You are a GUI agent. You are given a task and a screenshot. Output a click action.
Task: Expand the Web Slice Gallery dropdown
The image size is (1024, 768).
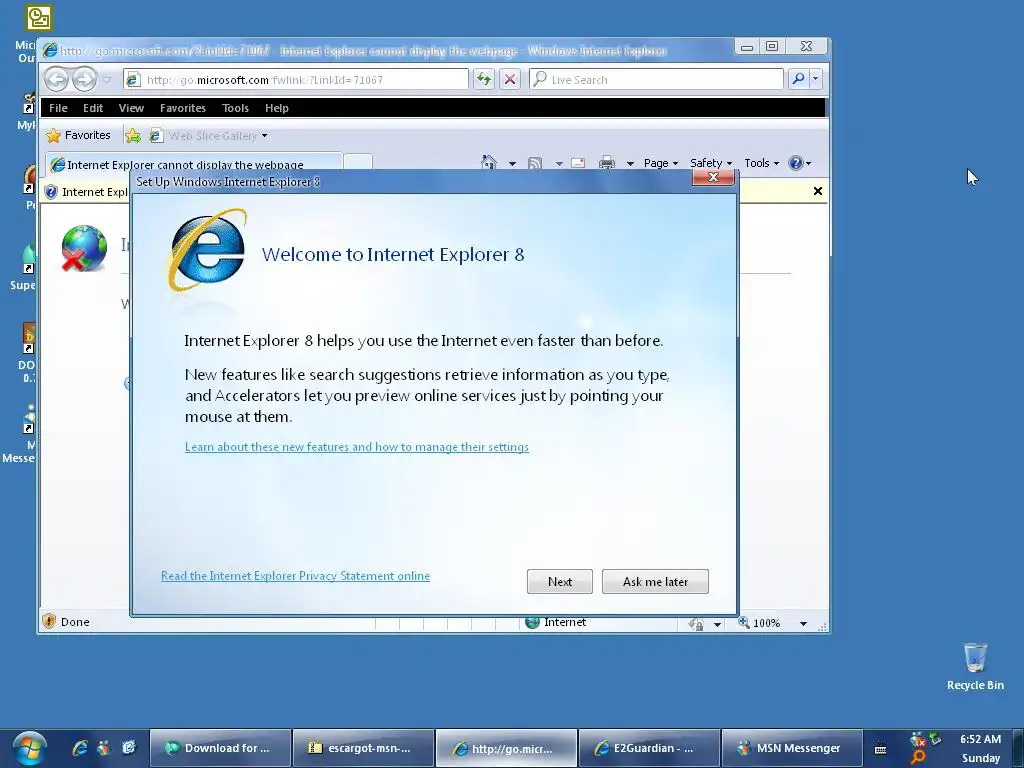[x=264, y=136]
